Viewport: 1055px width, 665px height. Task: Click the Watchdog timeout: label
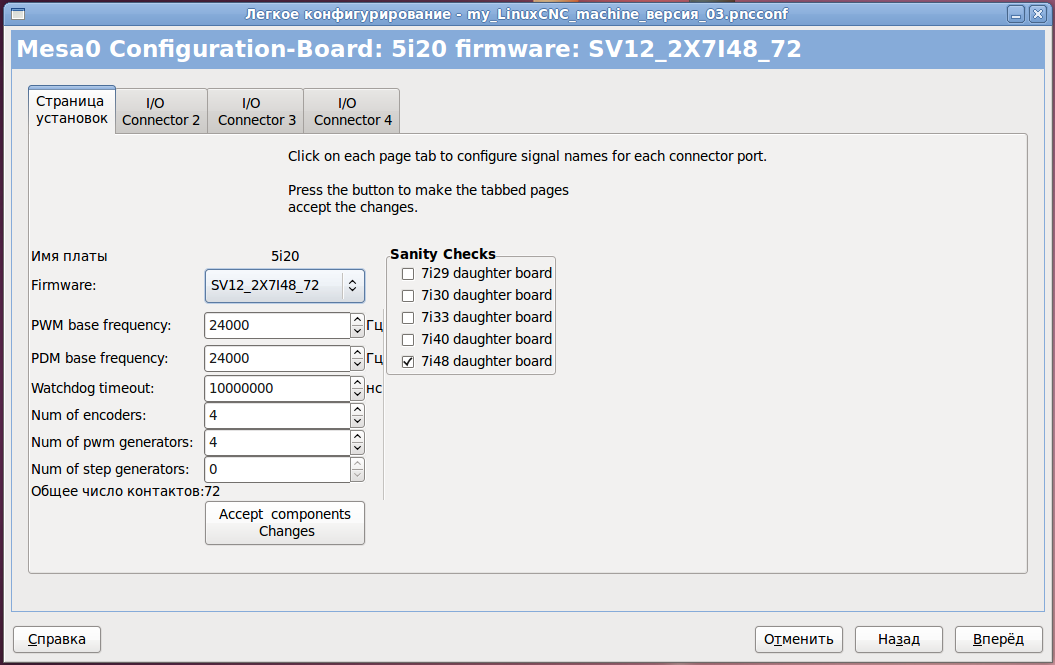(92, 388)
